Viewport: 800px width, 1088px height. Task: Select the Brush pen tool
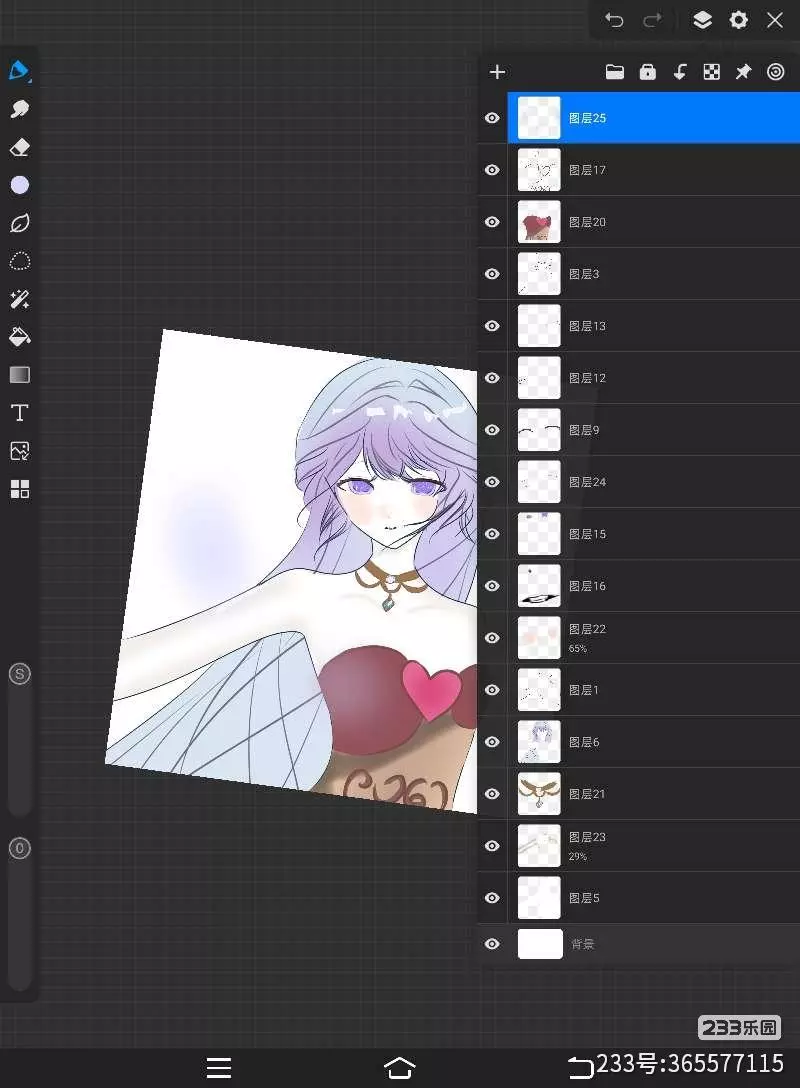point(19,71)
